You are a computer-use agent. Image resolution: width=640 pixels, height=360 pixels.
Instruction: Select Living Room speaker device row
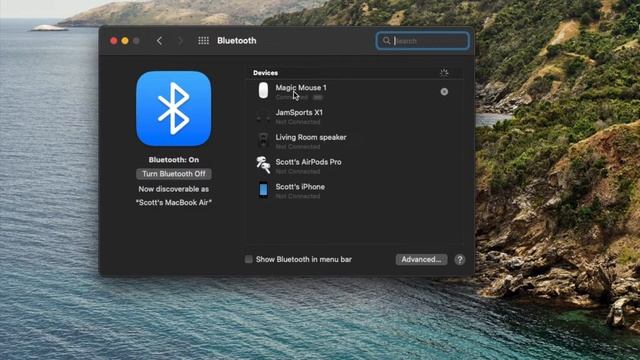(x=354, y=141)
